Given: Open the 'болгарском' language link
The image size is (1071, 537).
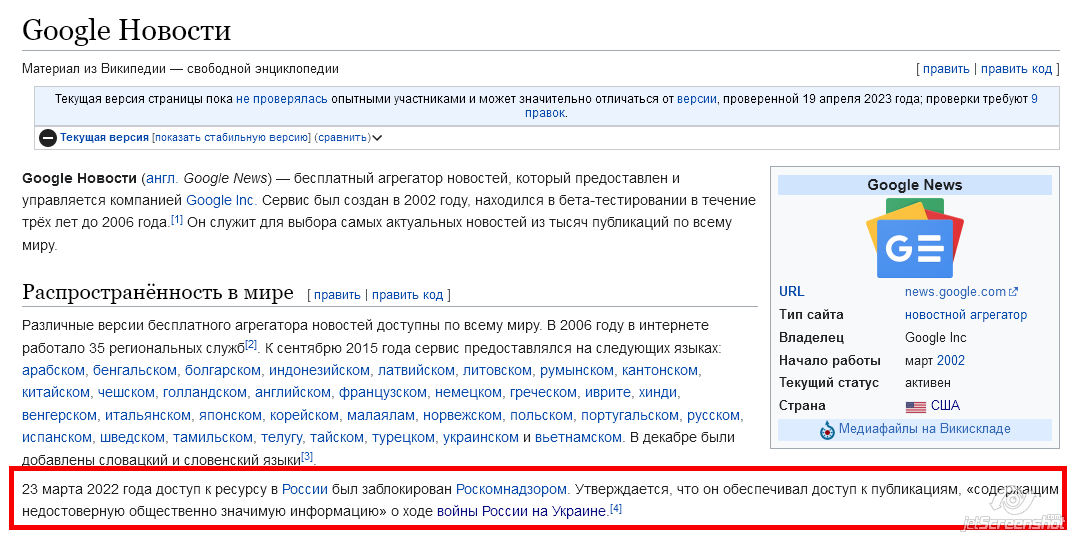Looking at the screenshot, I should click(223, 371).
